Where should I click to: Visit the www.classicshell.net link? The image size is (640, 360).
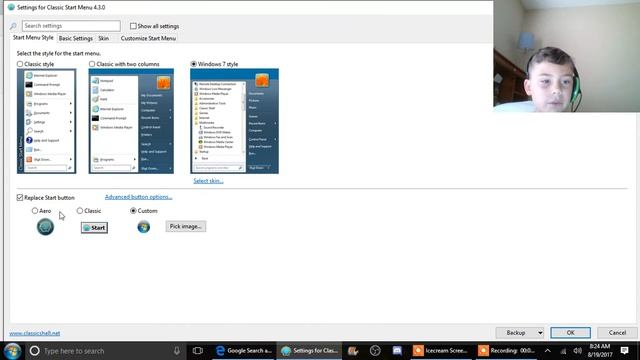pos(35,333)
